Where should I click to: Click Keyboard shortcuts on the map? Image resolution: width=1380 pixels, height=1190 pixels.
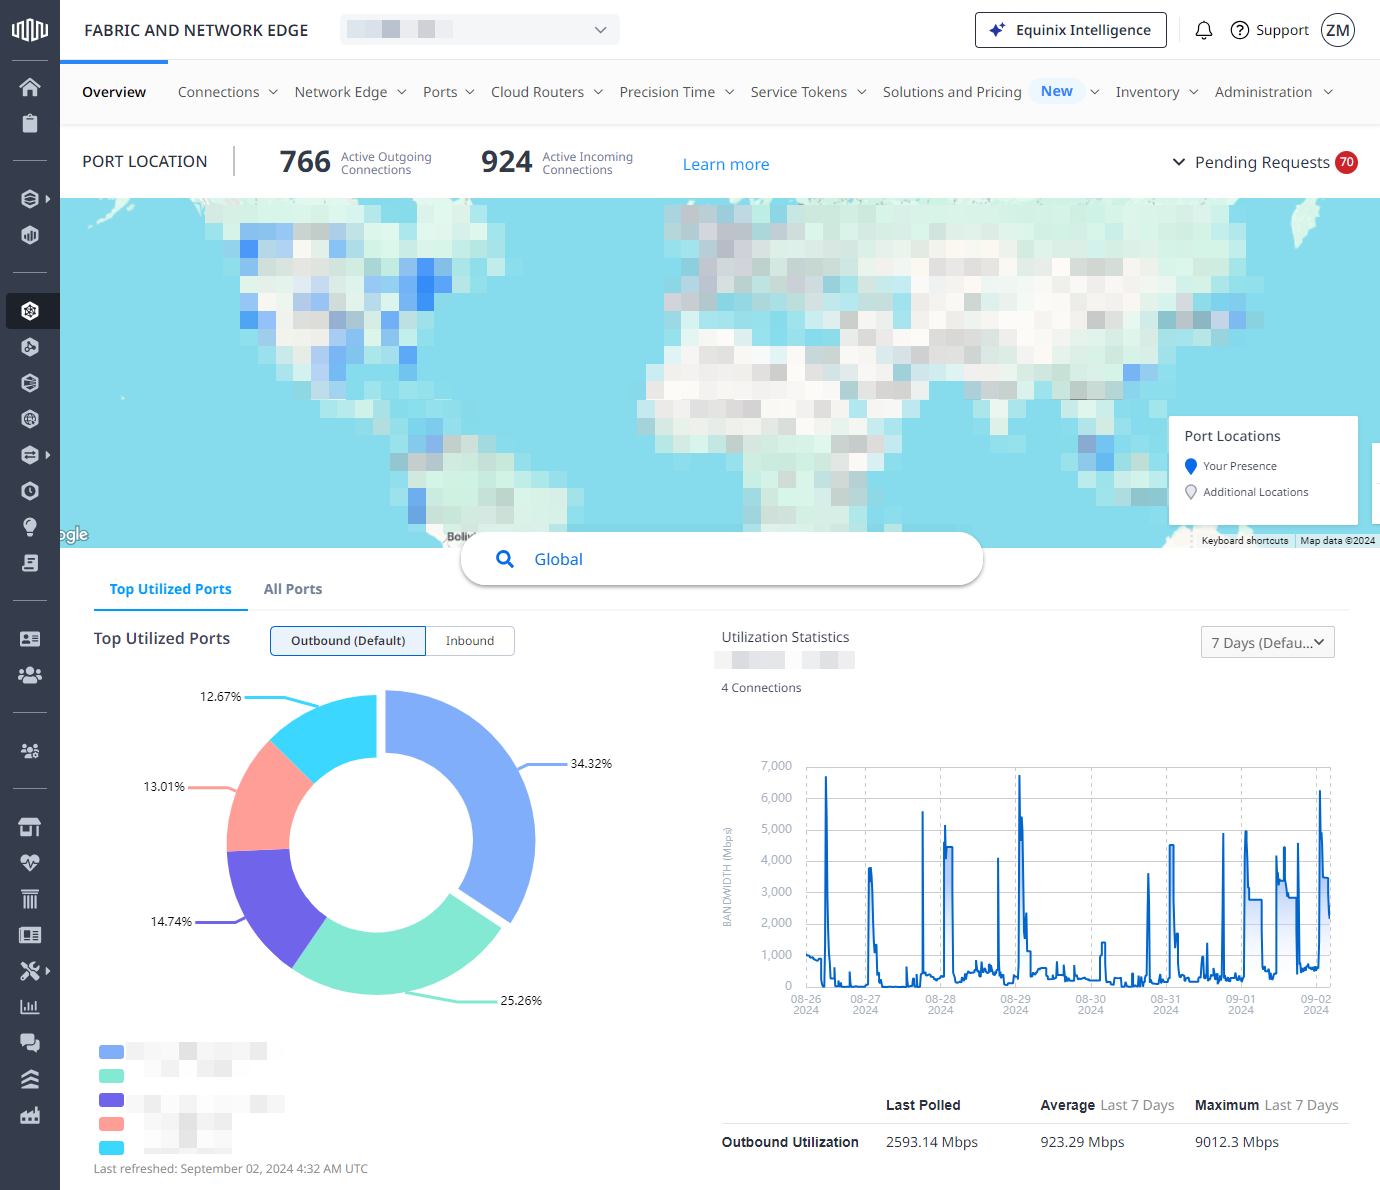click(1245, 541)
